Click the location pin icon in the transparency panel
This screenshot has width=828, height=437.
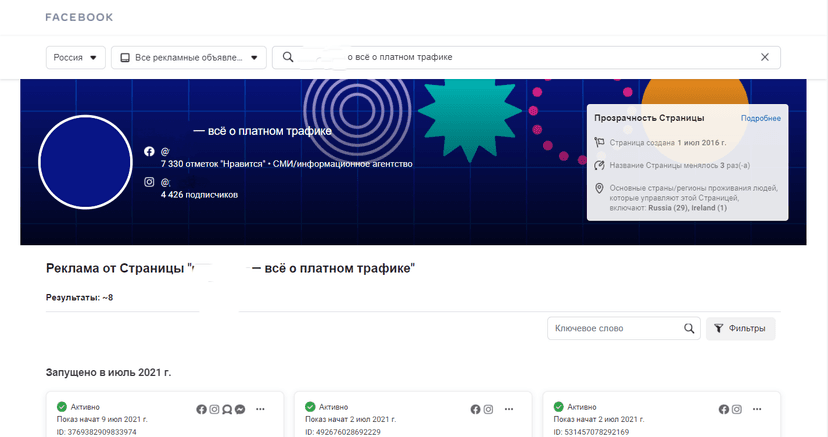(599, 188)
